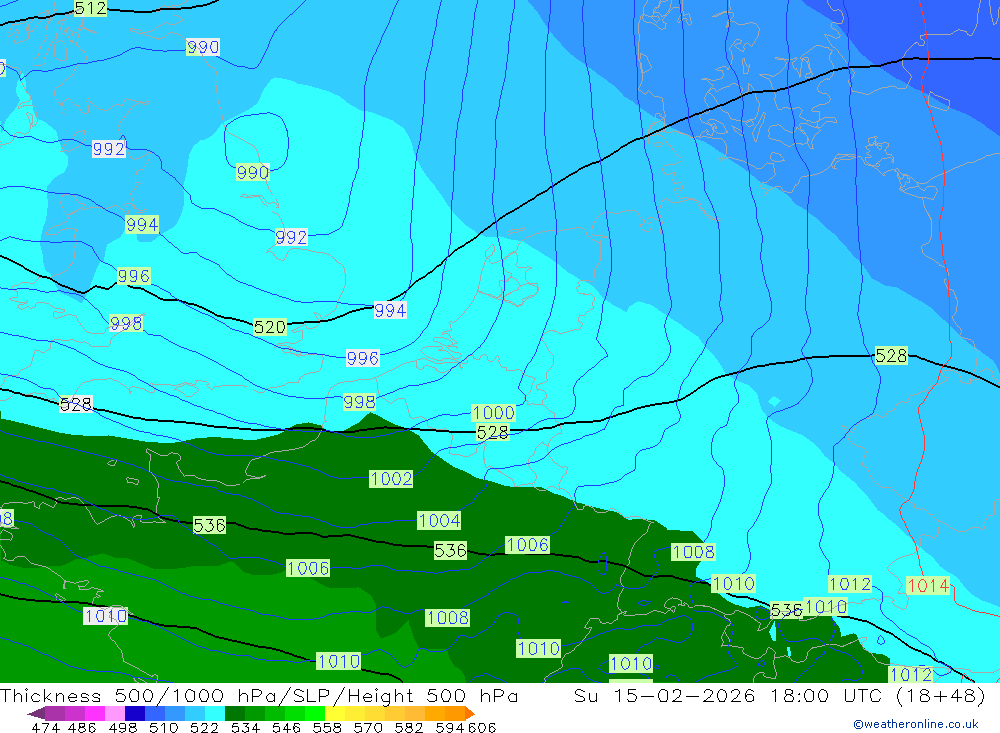Click the '1002' isobar label
1000x733 pixels.
(391, 478)
